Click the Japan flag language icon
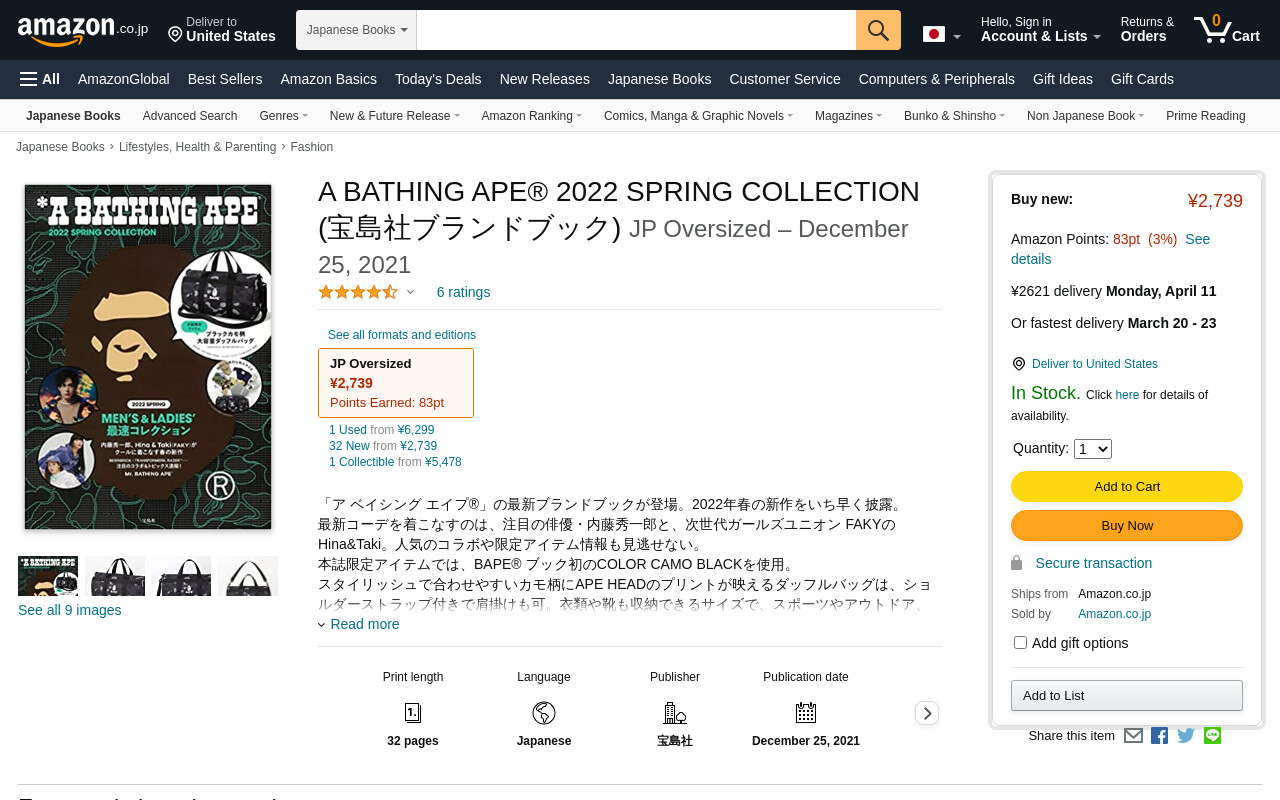 (x=934, y=35)
